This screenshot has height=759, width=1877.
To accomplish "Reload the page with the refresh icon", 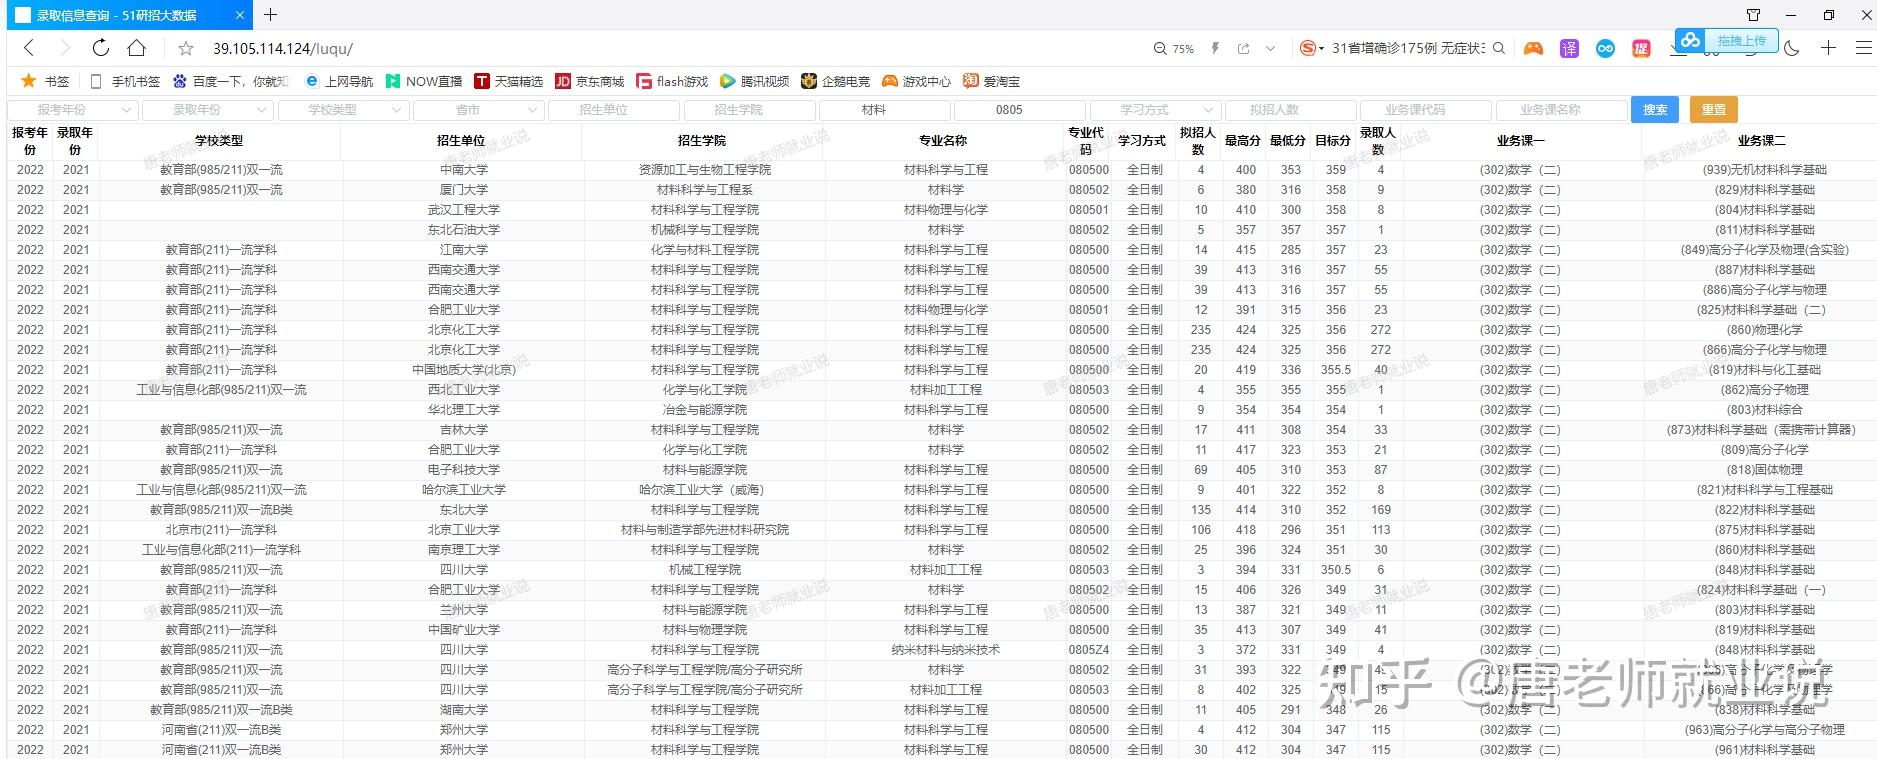I will click(100, 48).
